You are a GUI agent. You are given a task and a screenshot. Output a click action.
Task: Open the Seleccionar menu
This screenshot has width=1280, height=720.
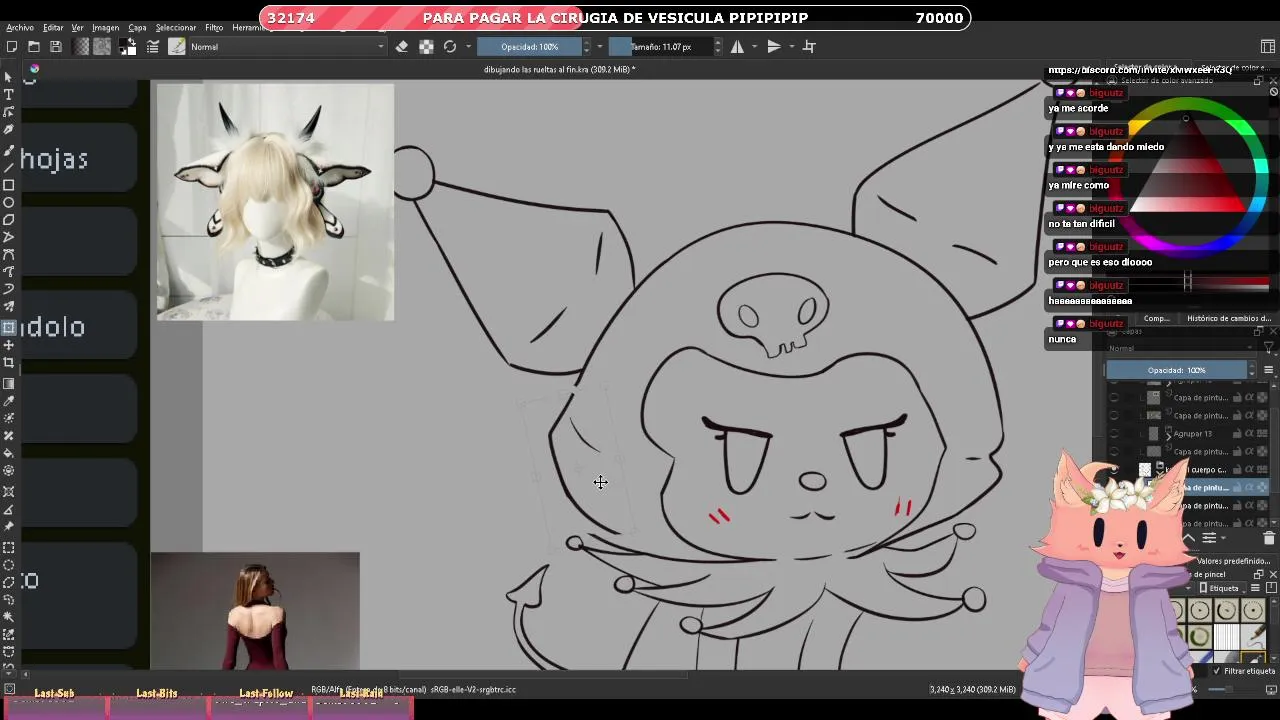(x=176, y=28)
